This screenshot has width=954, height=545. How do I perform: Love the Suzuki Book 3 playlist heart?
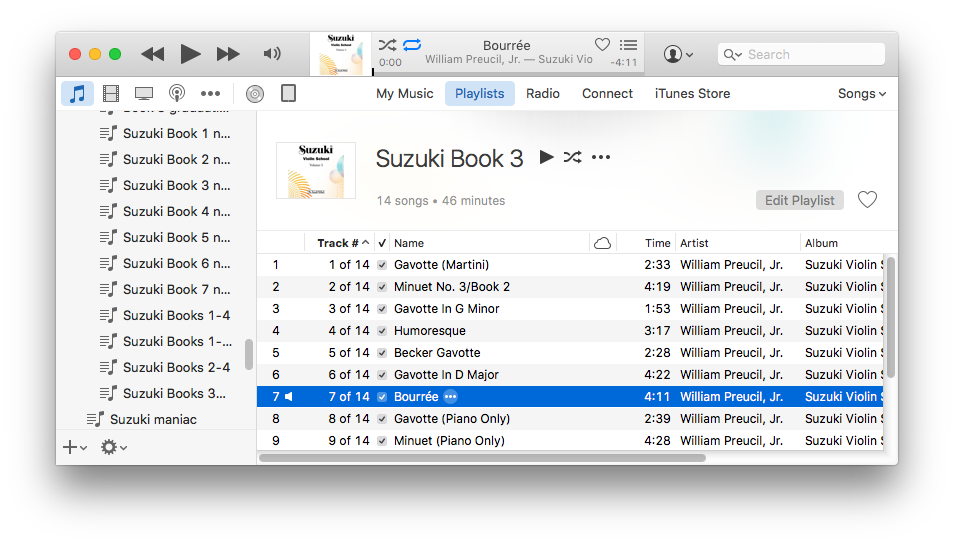[867, 200]
